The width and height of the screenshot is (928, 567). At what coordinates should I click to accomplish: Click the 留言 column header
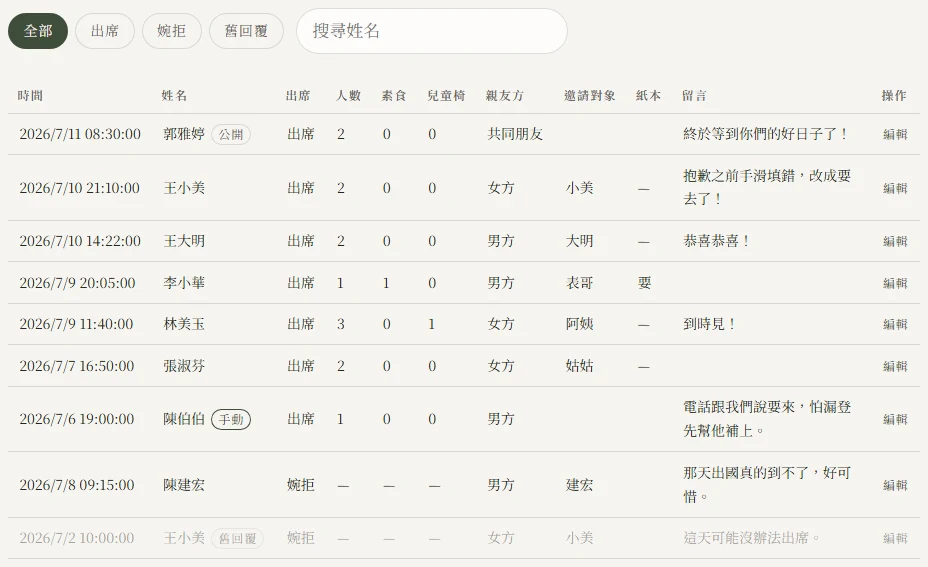694,96
